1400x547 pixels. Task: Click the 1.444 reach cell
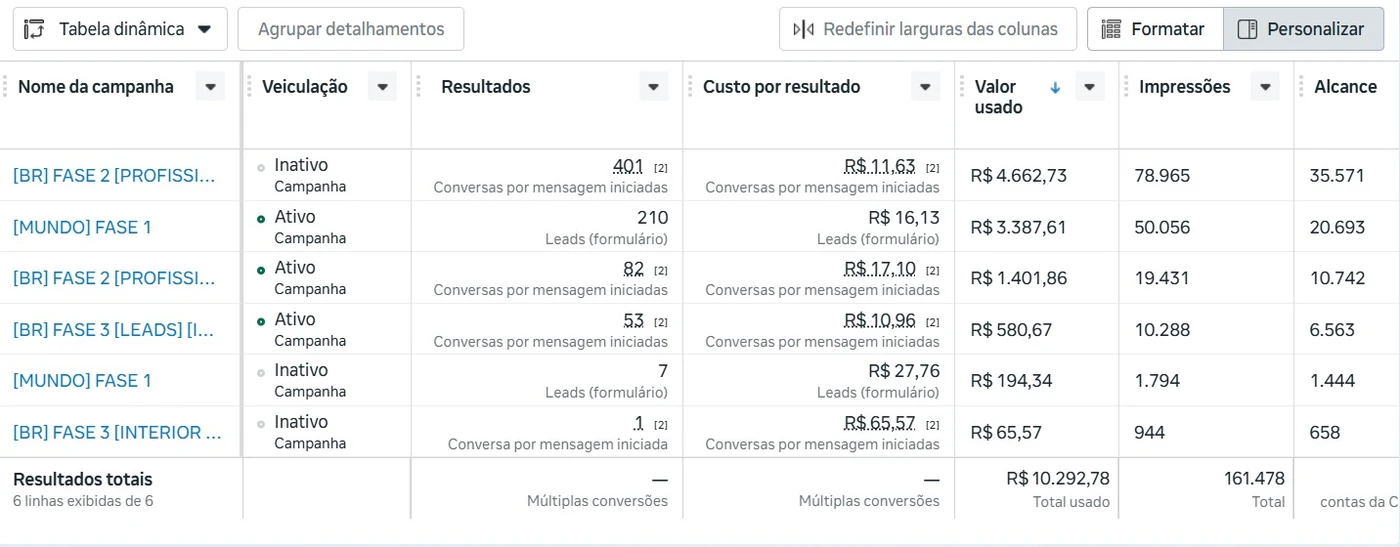(1332, 381)
